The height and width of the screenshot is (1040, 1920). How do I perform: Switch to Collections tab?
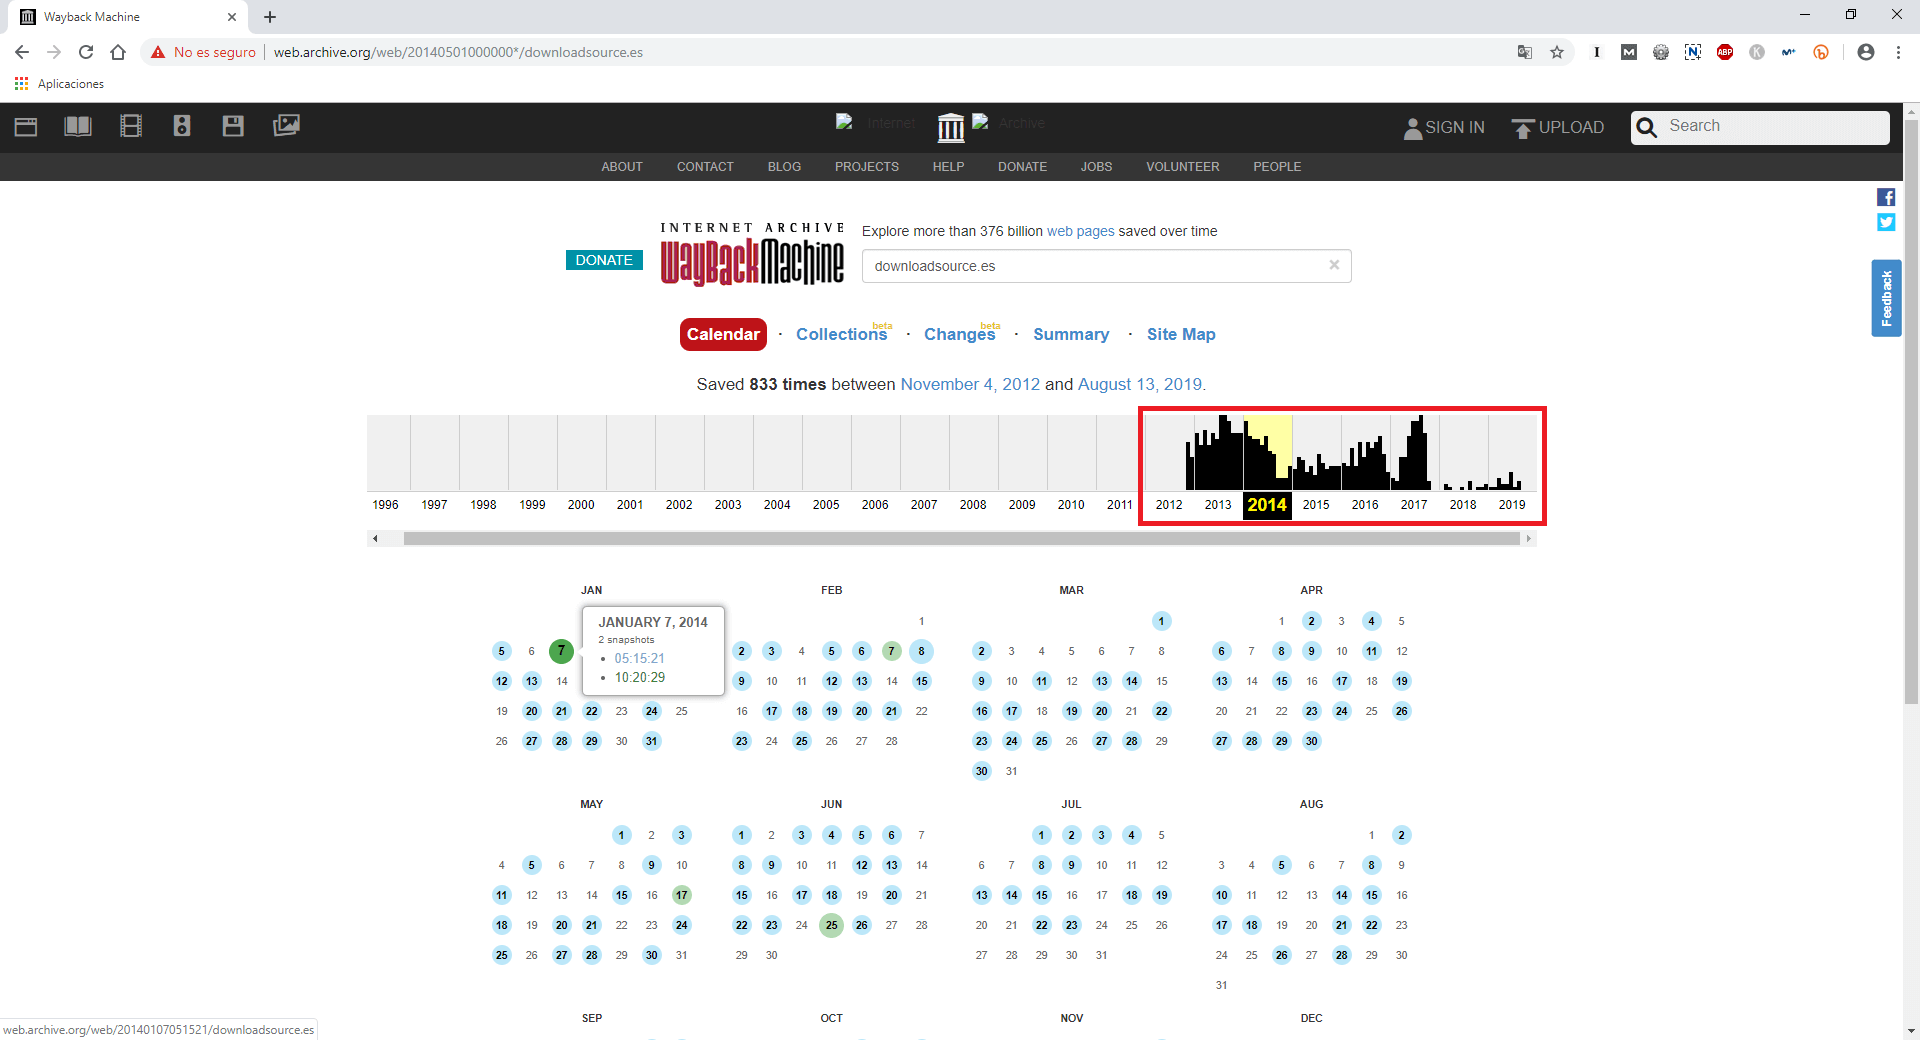(x=842, y=334)
